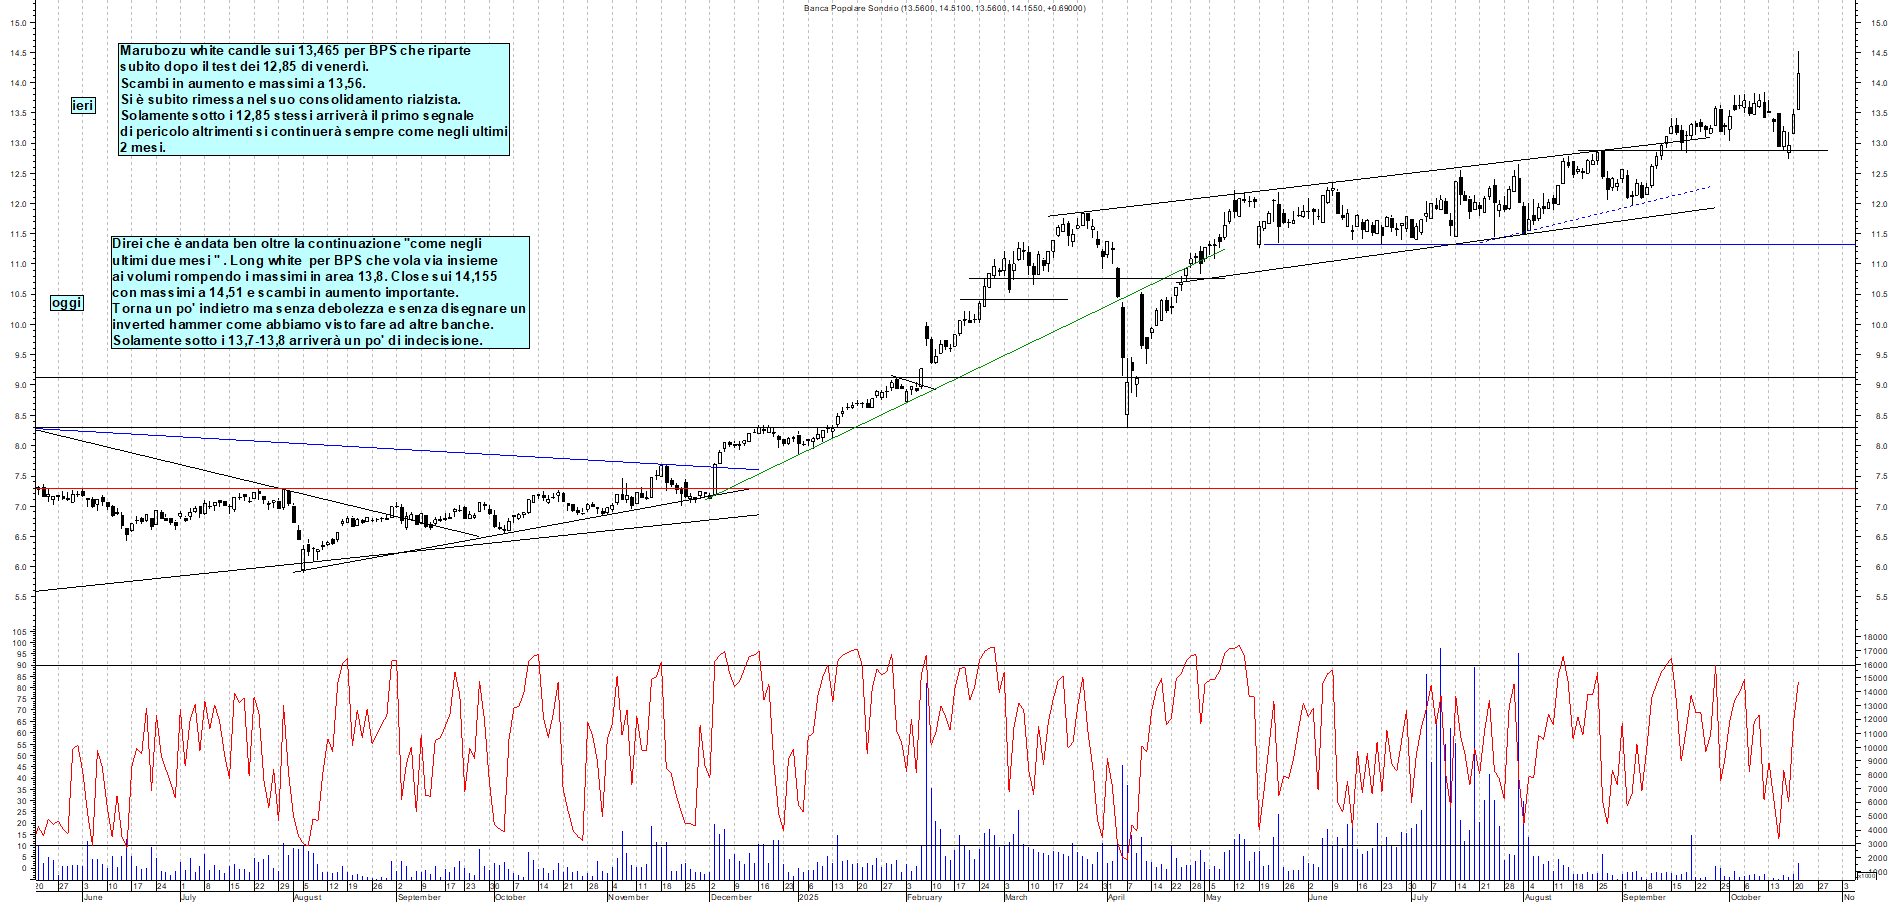This screenshot has height=902, width=1890.
Task: Select the "Direi che è andata" annotation box
Action: [x=320, y=292]
